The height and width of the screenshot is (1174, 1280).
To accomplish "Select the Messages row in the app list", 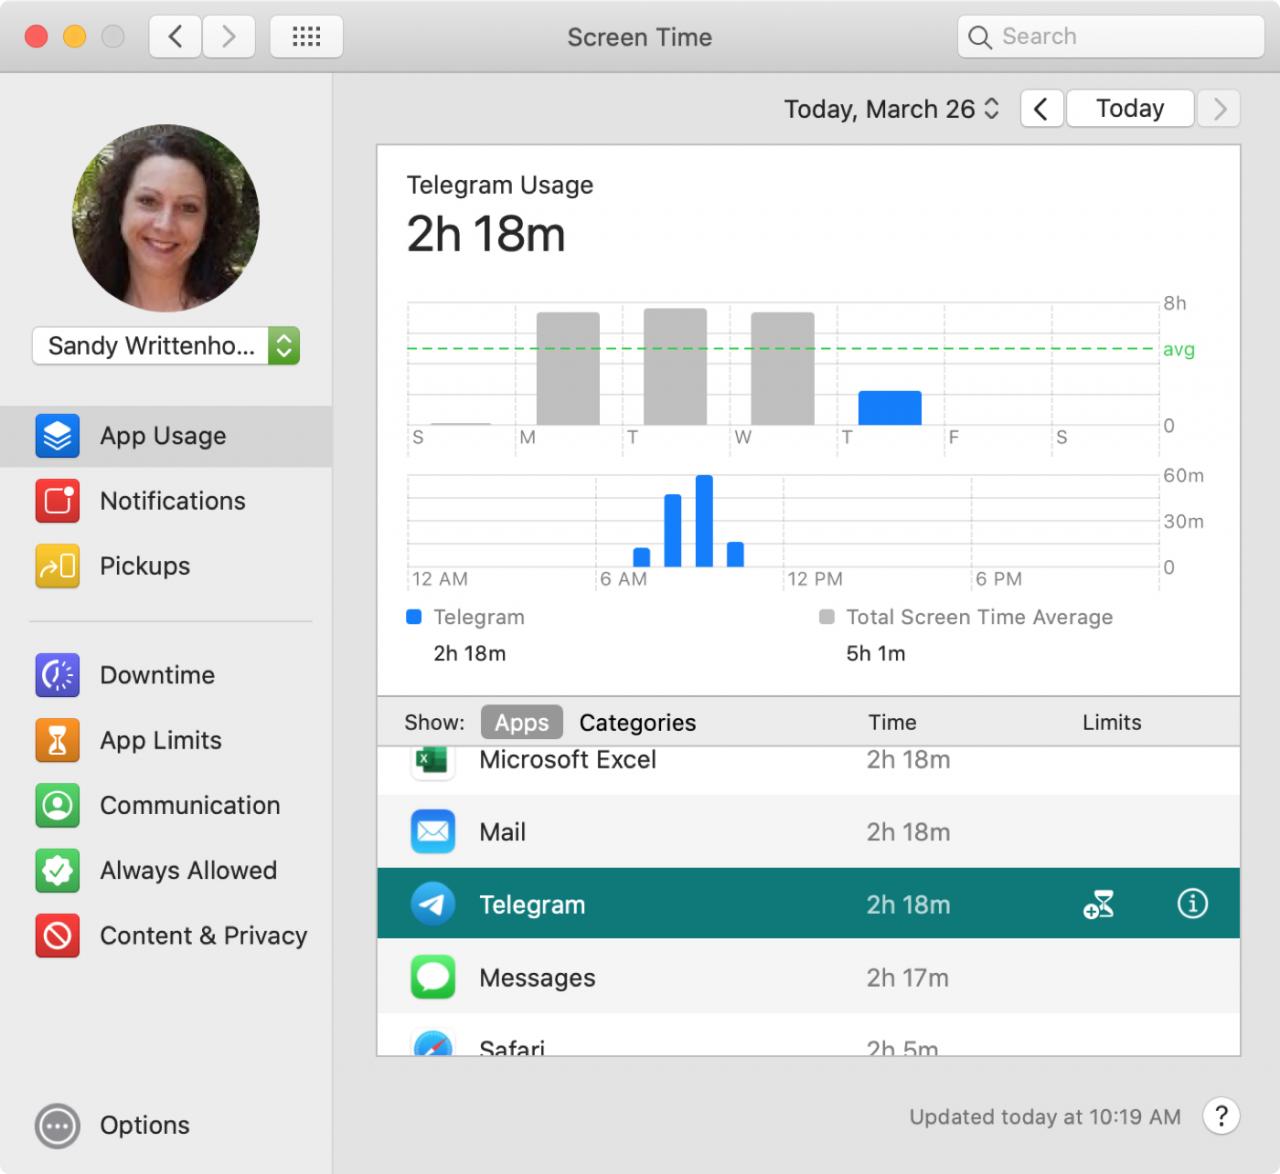I will coord(808,977).
